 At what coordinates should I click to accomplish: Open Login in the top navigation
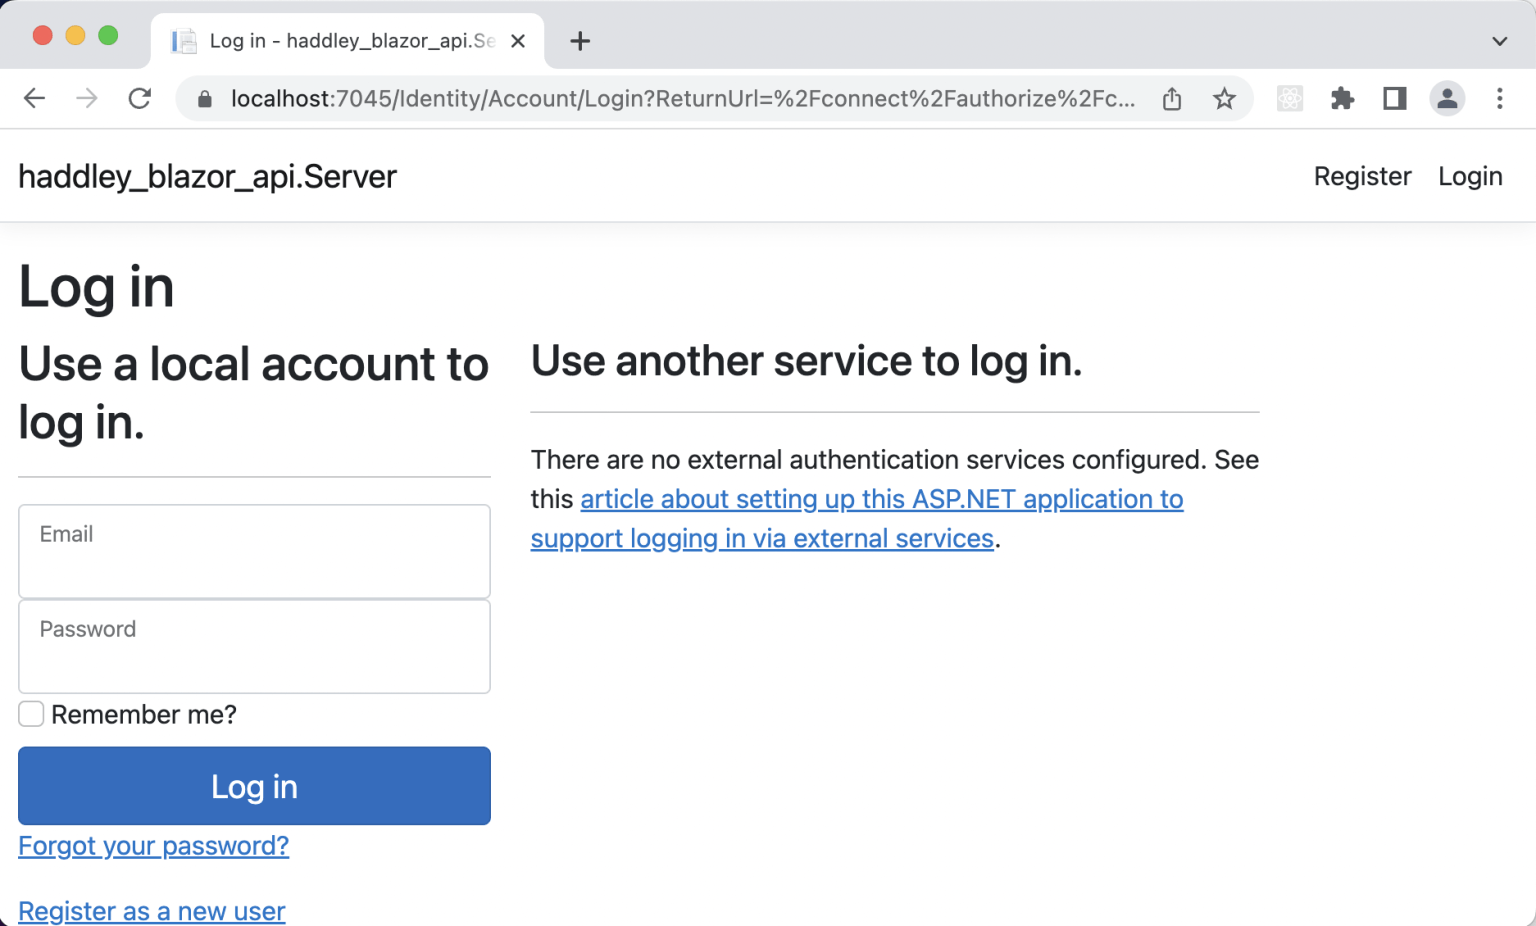[x=1470, y=176]
